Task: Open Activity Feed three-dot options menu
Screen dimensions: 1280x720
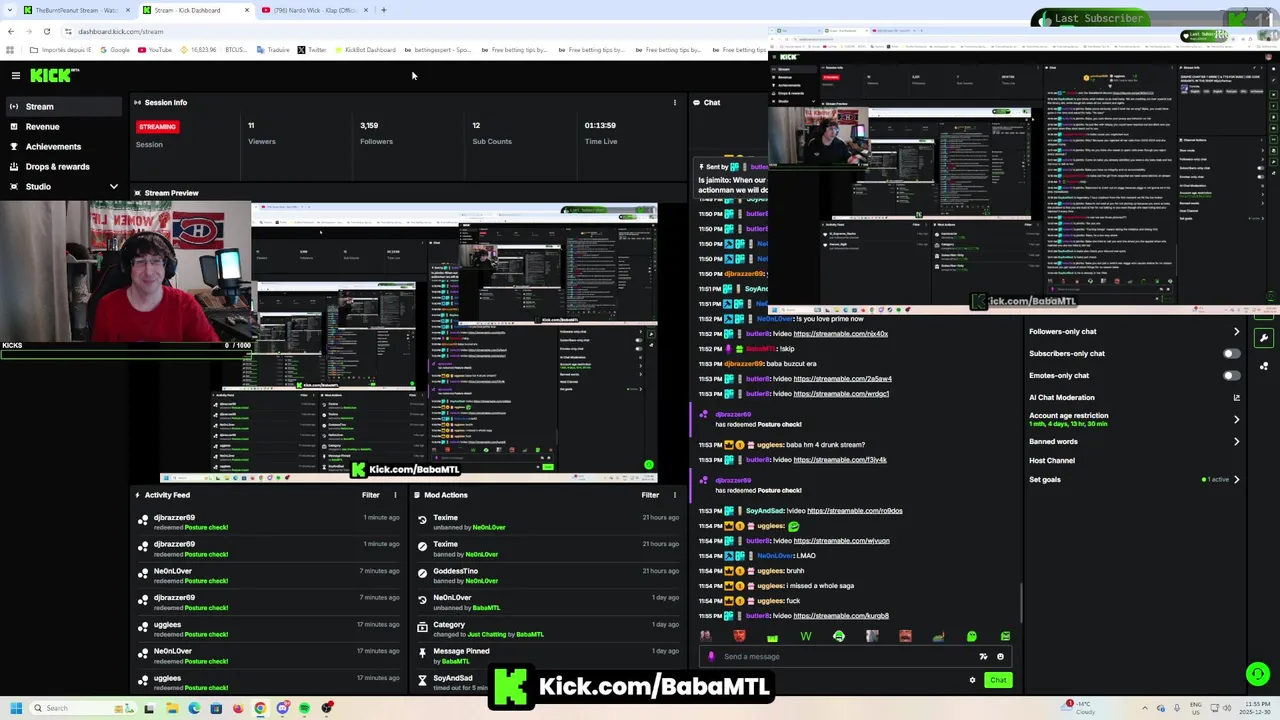Action: tap(395, 495)
